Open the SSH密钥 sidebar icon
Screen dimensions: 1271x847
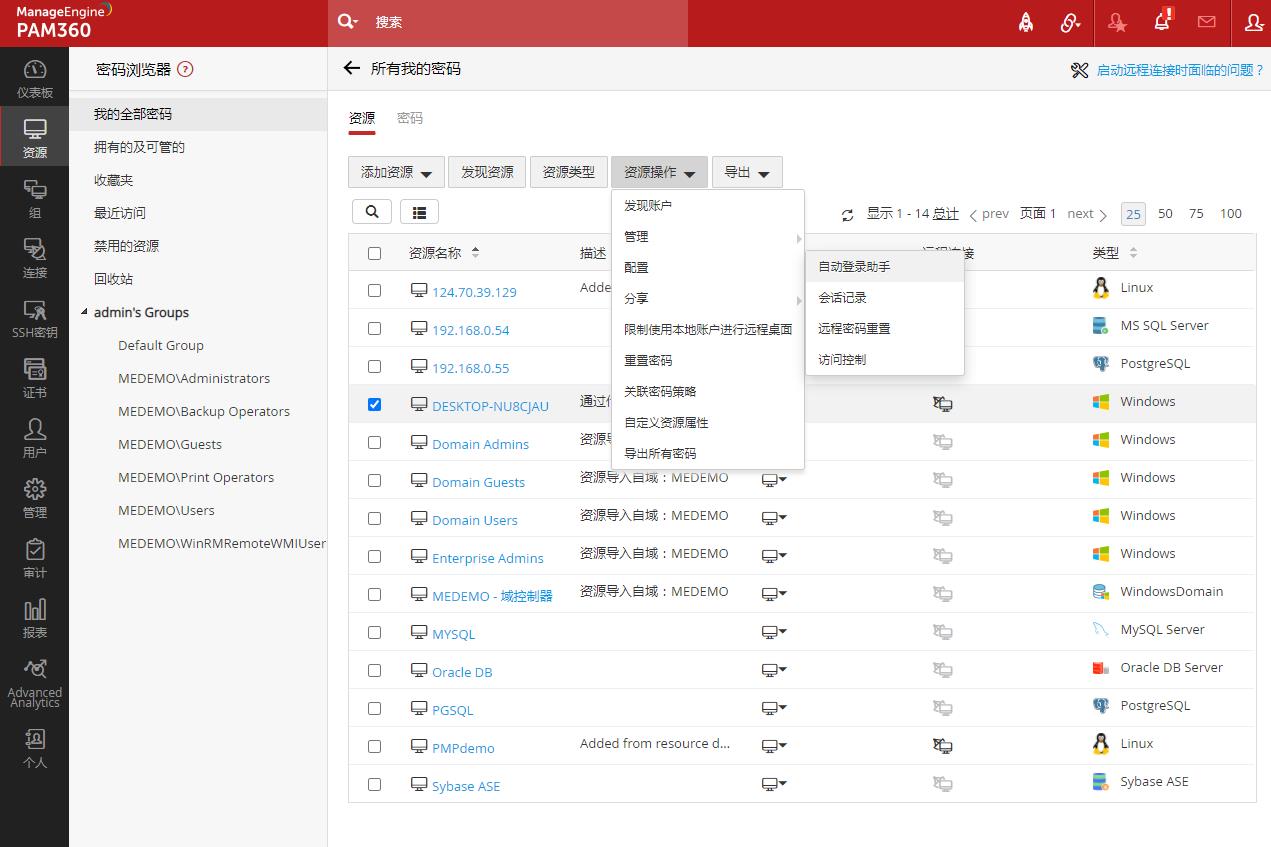coord(34,319)
